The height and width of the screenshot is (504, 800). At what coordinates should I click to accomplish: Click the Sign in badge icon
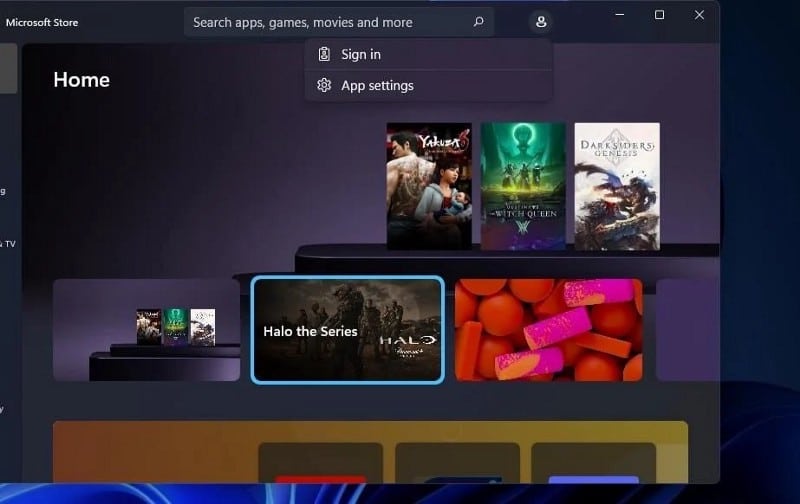coord(324,54)
